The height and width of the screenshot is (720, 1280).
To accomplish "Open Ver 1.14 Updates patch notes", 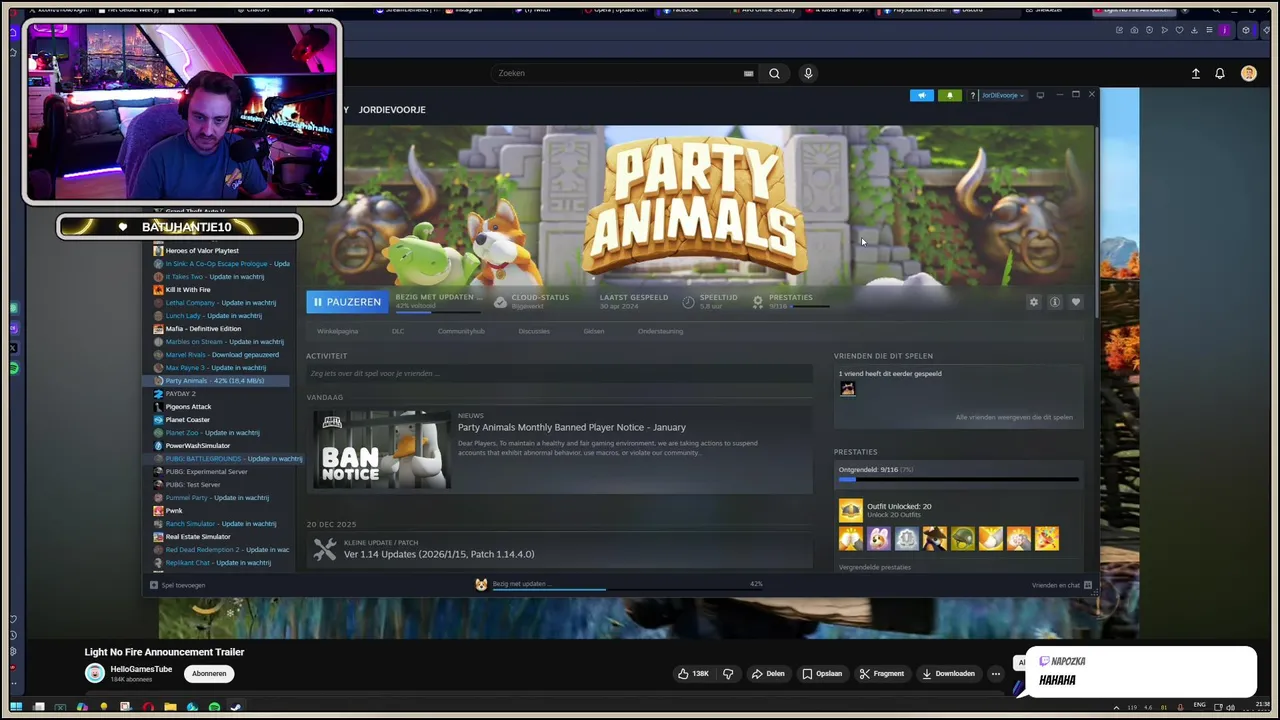I will pos(439,554).
